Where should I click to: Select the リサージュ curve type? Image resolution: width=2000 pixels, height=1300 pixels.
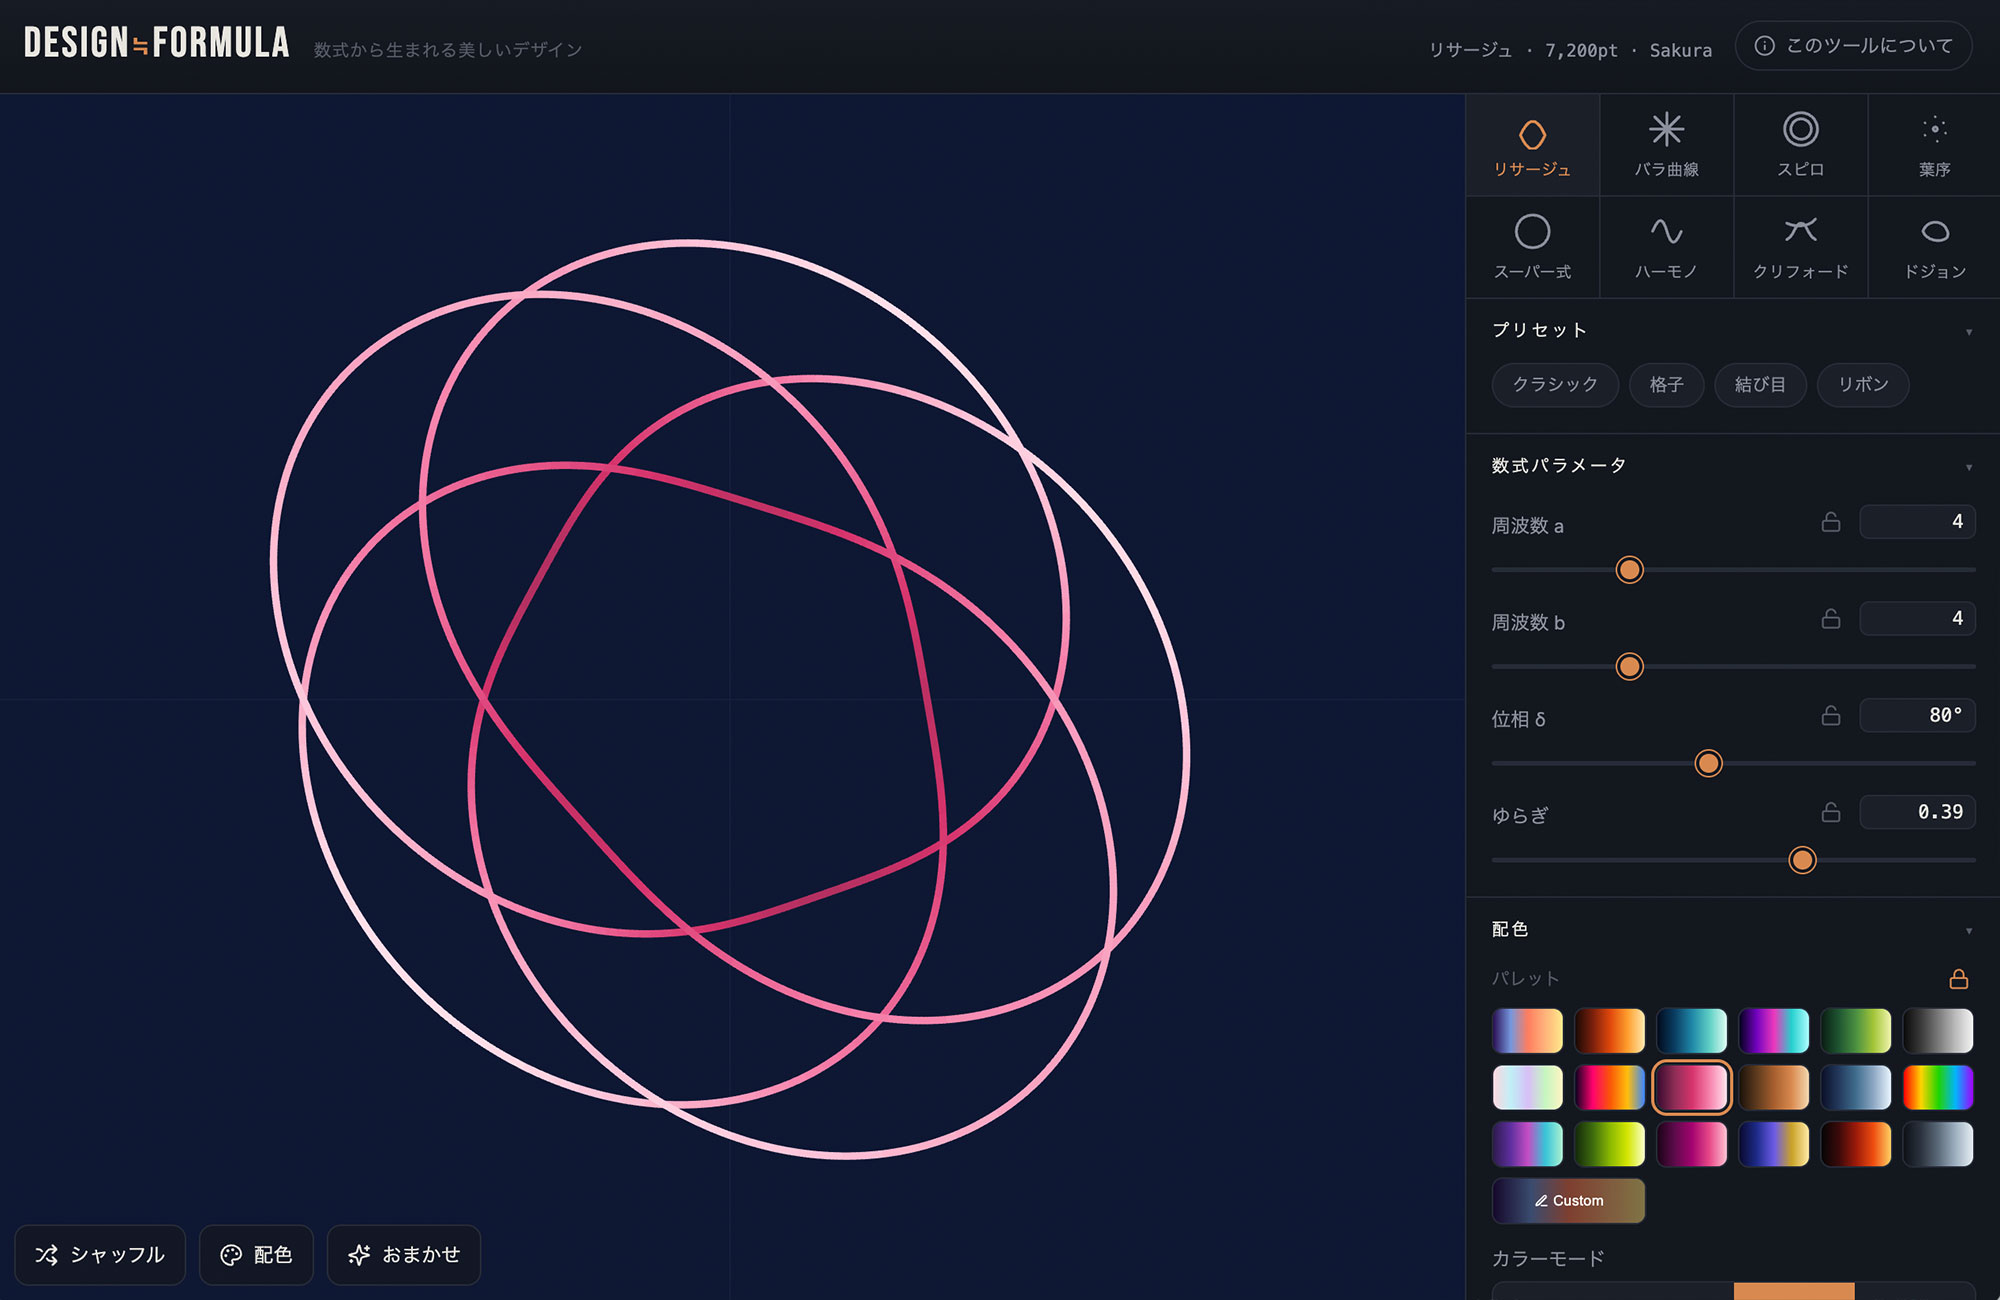(1532, 145)
